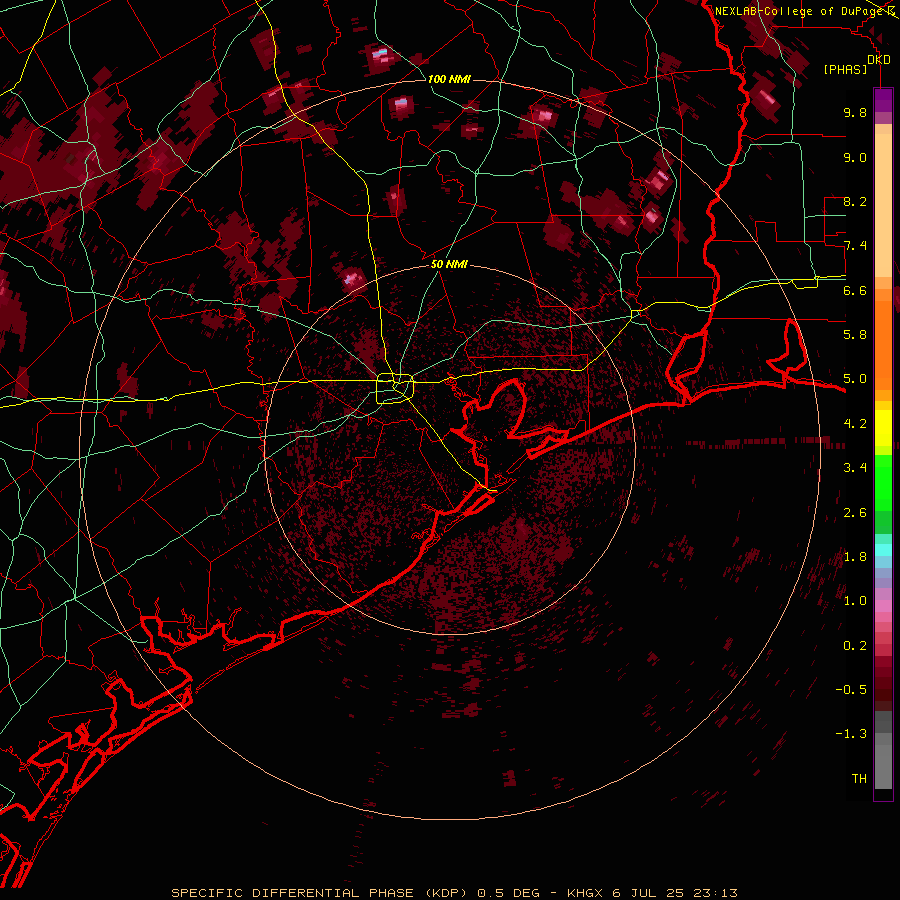
Task: Click the -0.5 value on the color scale
Action: [x=851, y=690]
